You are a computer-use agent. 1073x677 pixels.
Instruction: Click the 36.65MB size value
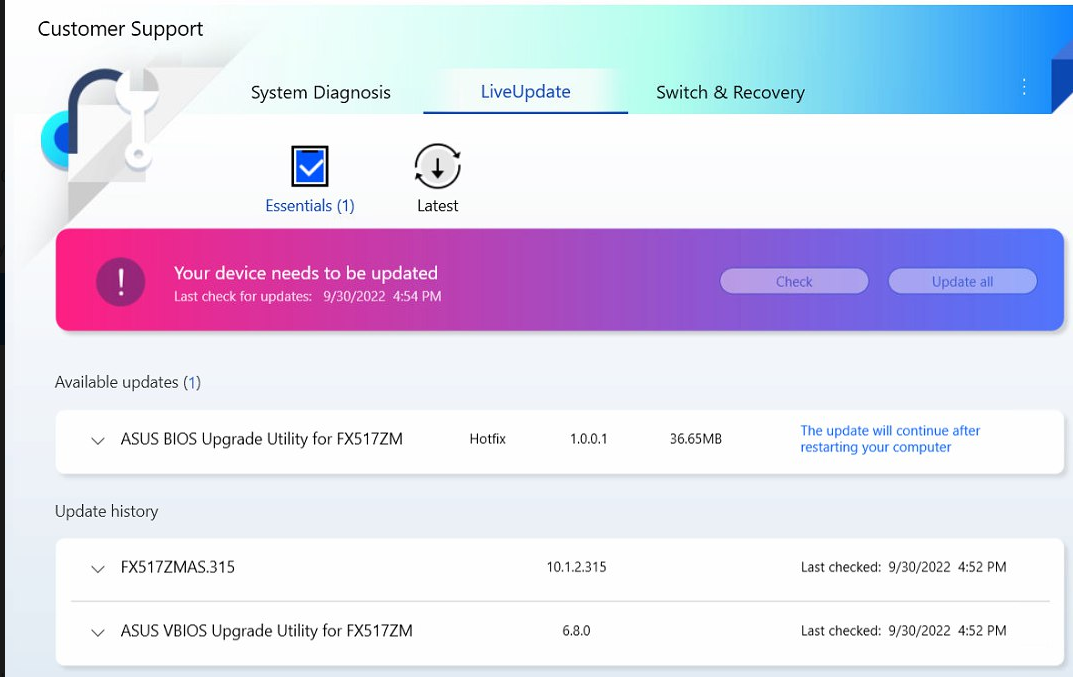(x=695, y=439)
